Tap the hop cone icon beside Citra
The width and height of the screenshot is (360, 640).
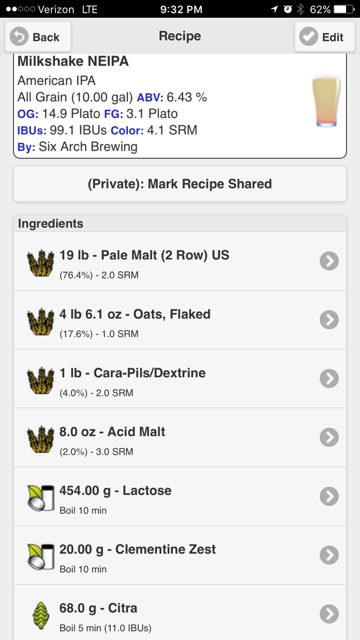(41, 616)
